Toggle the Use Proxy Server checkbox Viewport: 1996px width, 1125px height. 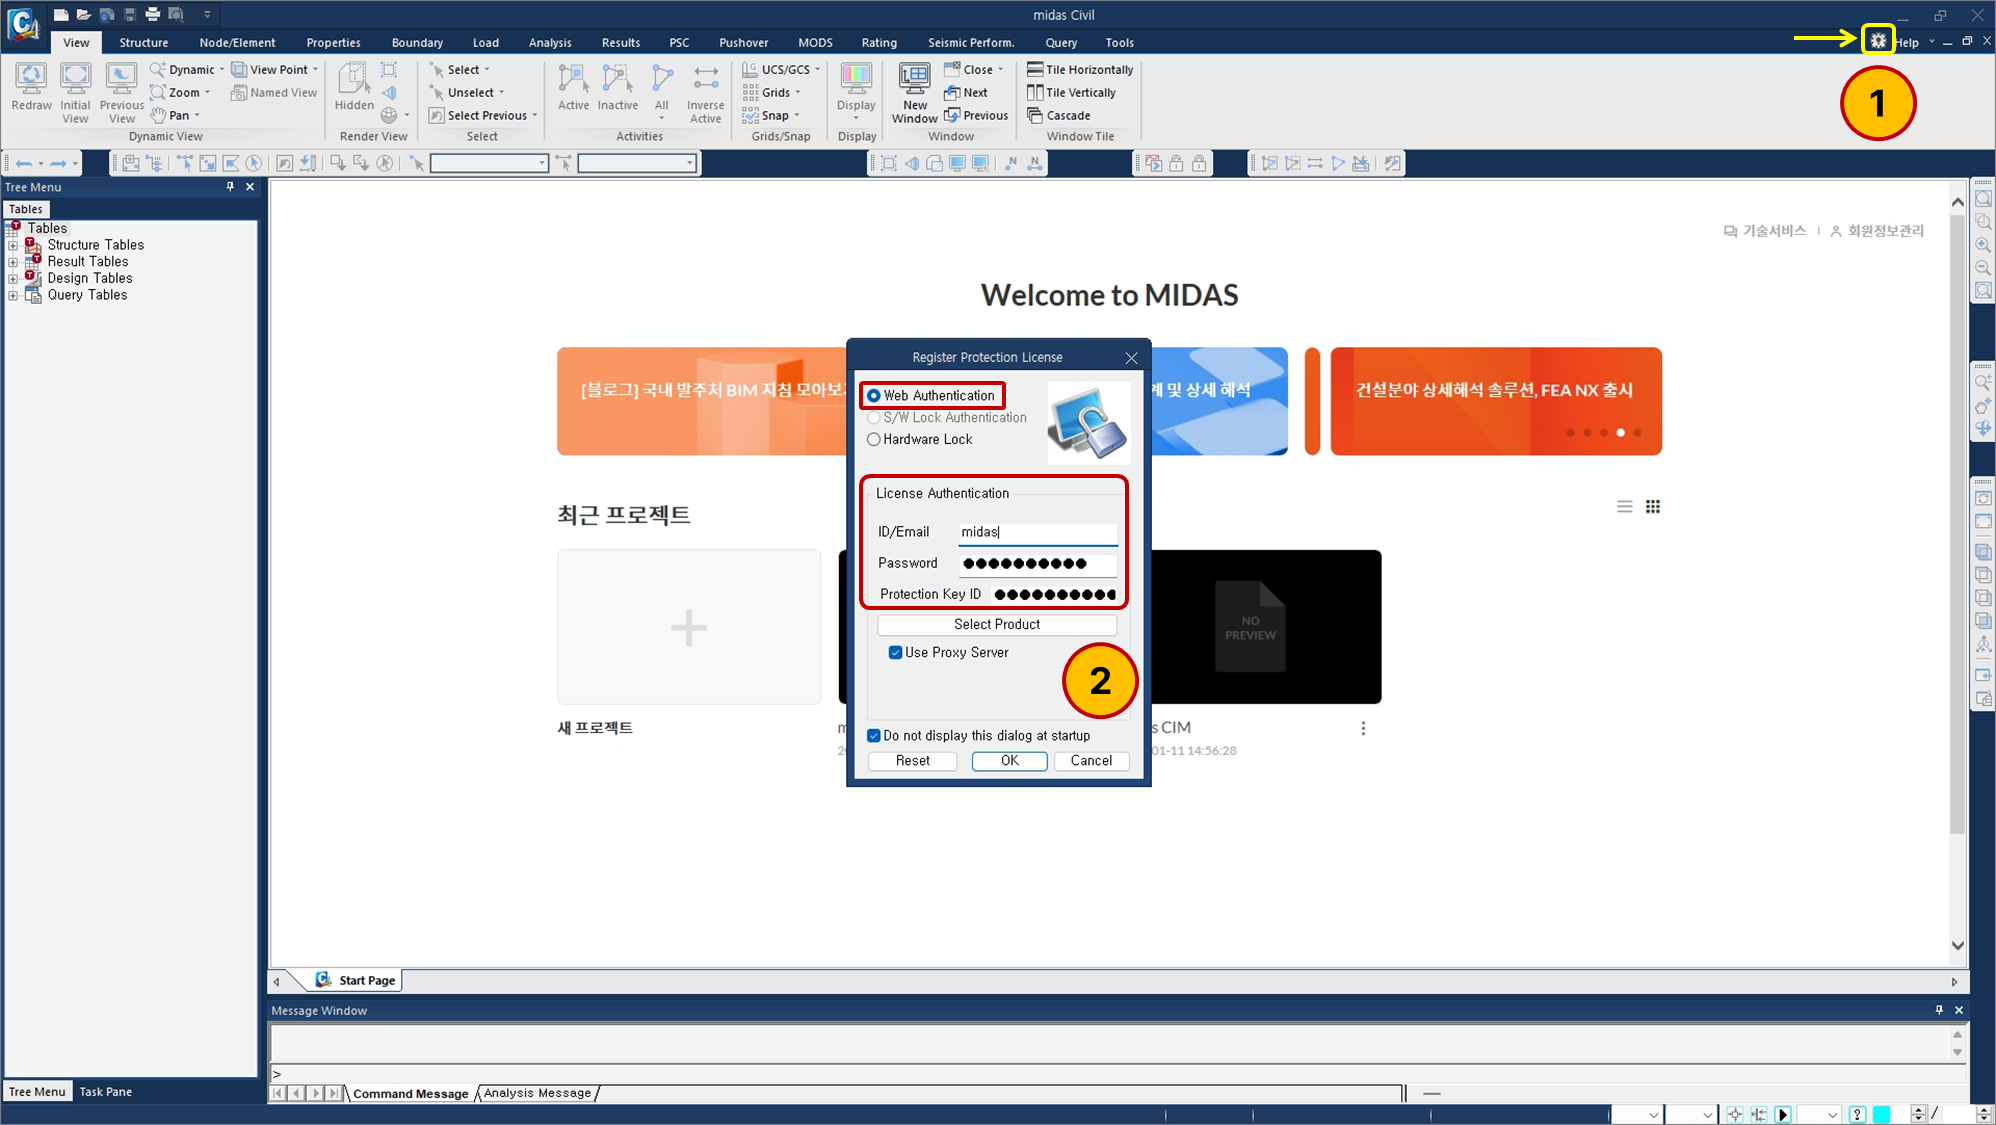[896, 653]
